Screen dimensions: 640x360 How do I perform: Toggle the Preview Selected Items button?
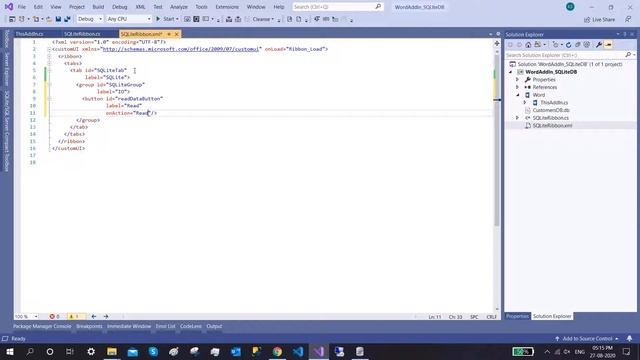click(608, 44)
